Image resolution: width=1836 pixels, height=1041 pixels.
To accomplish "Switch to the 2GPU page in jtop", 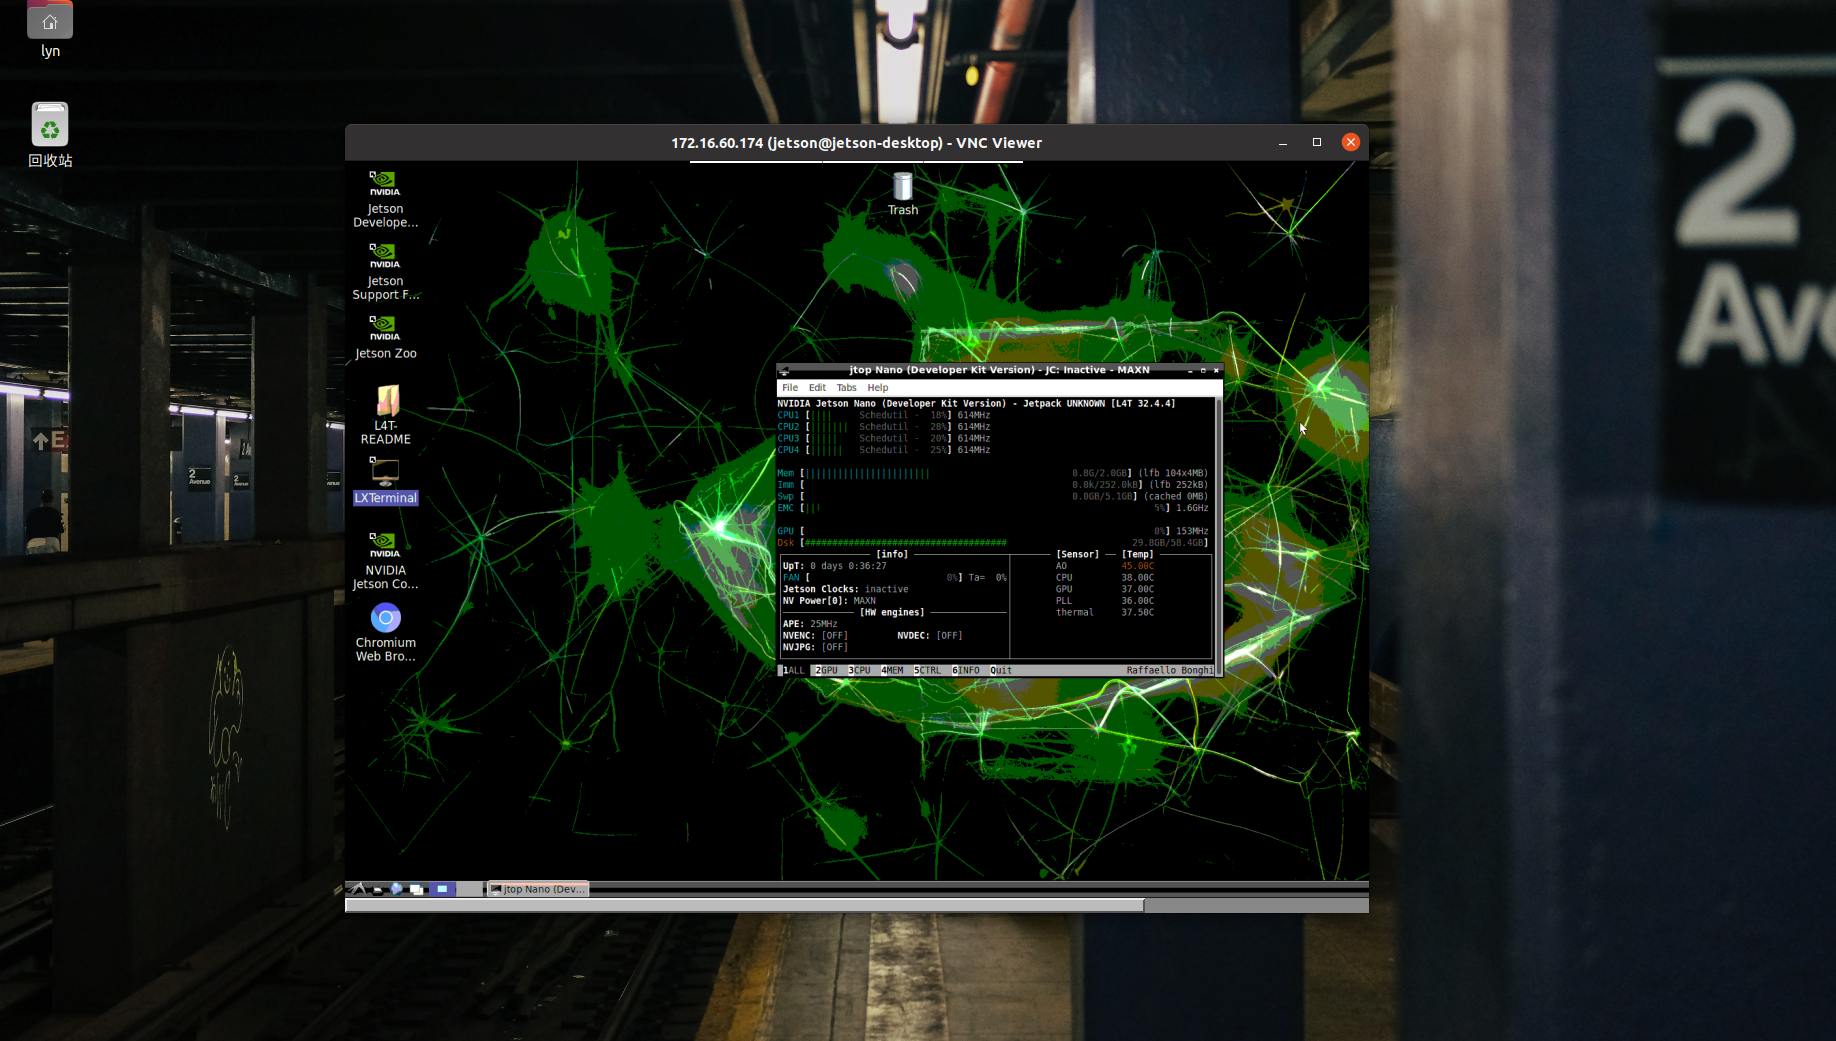I will pos(826,670).
